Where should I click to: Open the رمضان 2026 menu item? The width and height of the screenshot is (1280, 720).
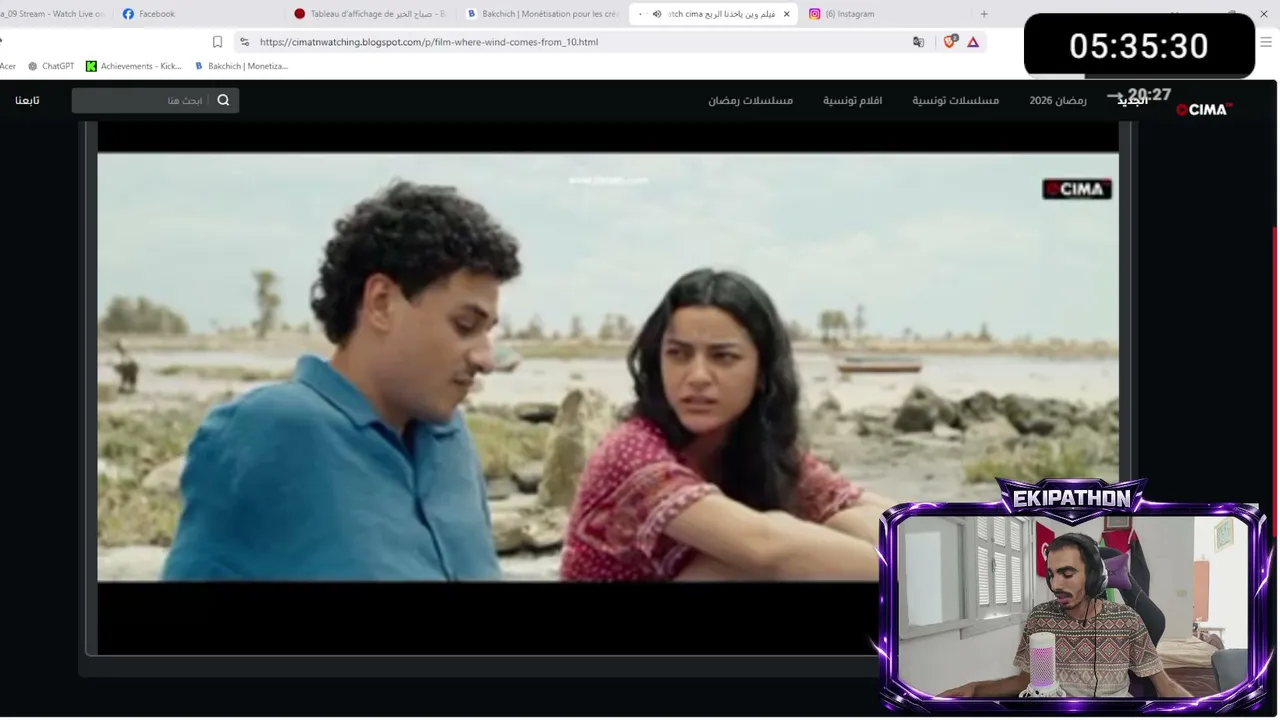[1058, 100]
